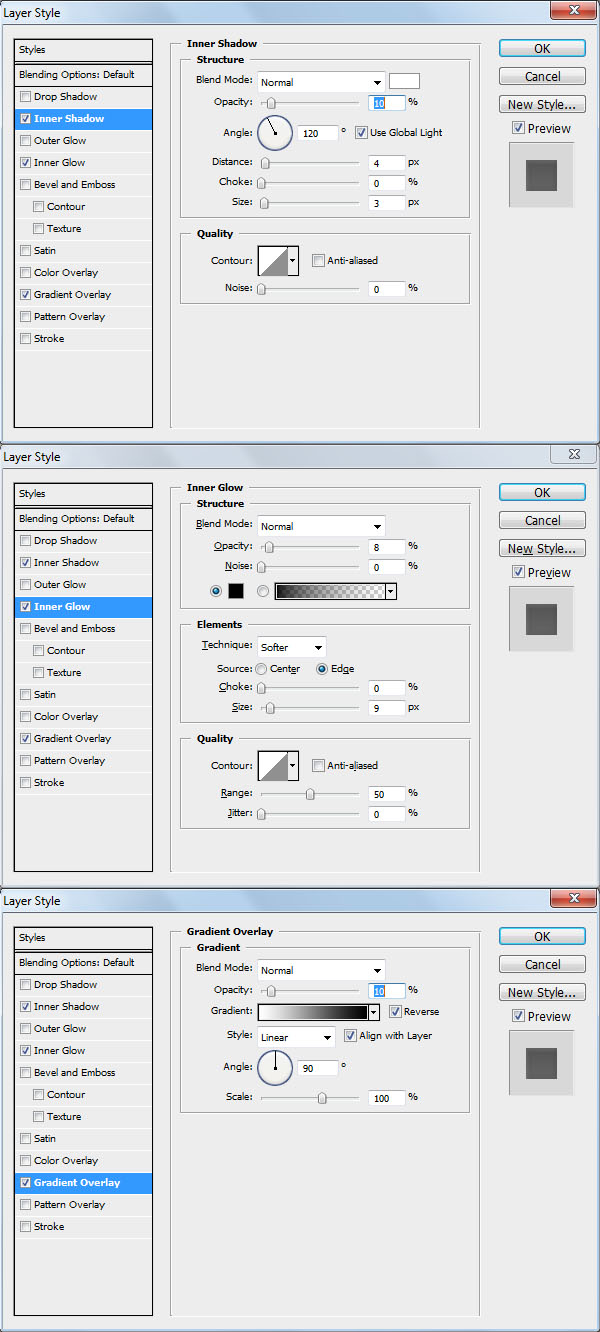Toggle Anti-aliased in Inner Shadow Quality section
This screenshot has height=1332, width=600.
coord(318,261)
